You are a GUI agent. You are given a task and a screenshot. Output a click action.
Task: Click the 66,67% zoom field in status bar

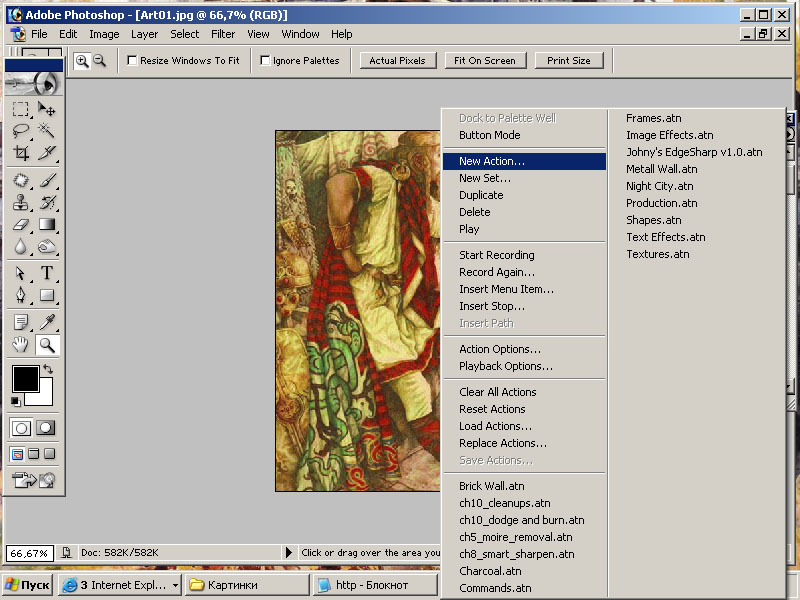click(x=30, y=553)
